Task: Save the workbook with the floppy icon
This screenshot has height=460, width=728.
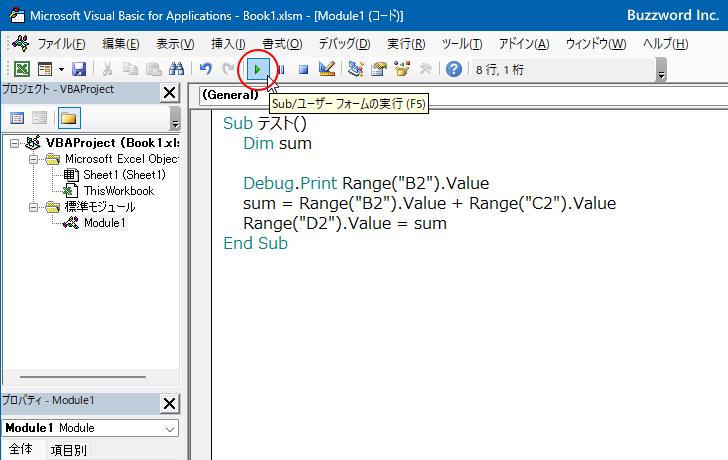Action: (x=79, y=69)
